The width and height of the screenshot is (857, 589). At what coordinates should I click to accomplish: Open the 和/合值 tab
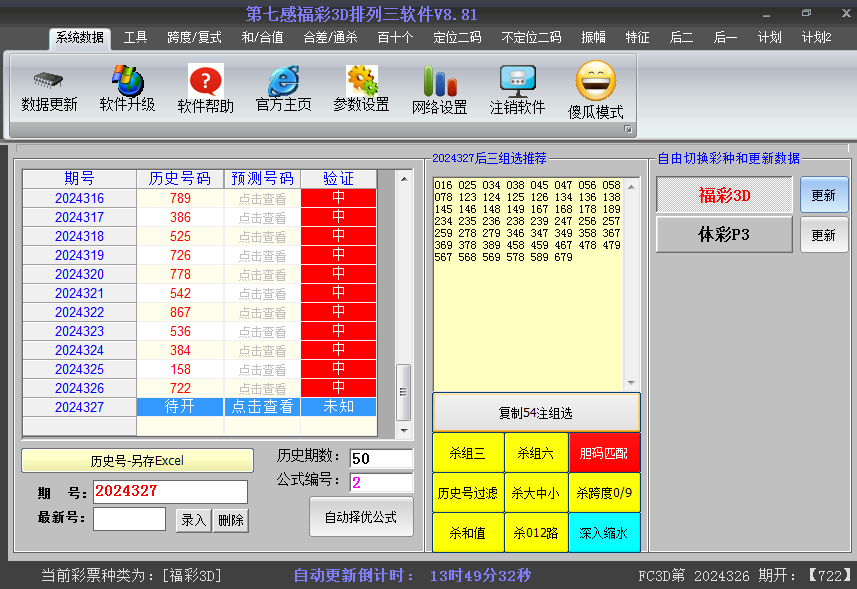pyautogui.click(x=262, y=38)
